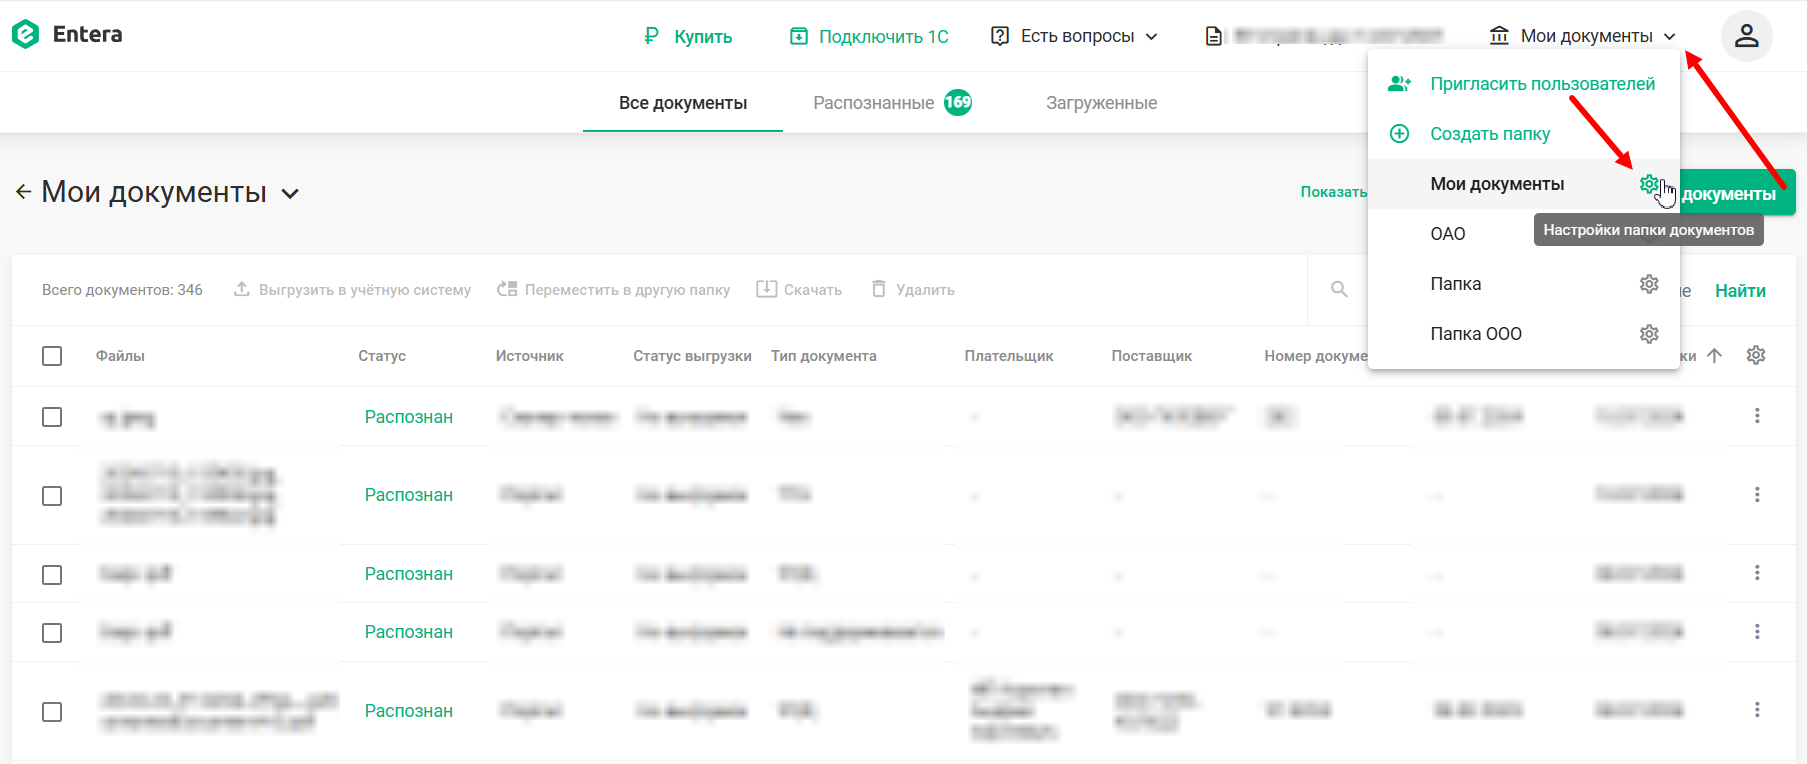
Task: Tick the checkbox of the third document row
Action: [52, 575]
